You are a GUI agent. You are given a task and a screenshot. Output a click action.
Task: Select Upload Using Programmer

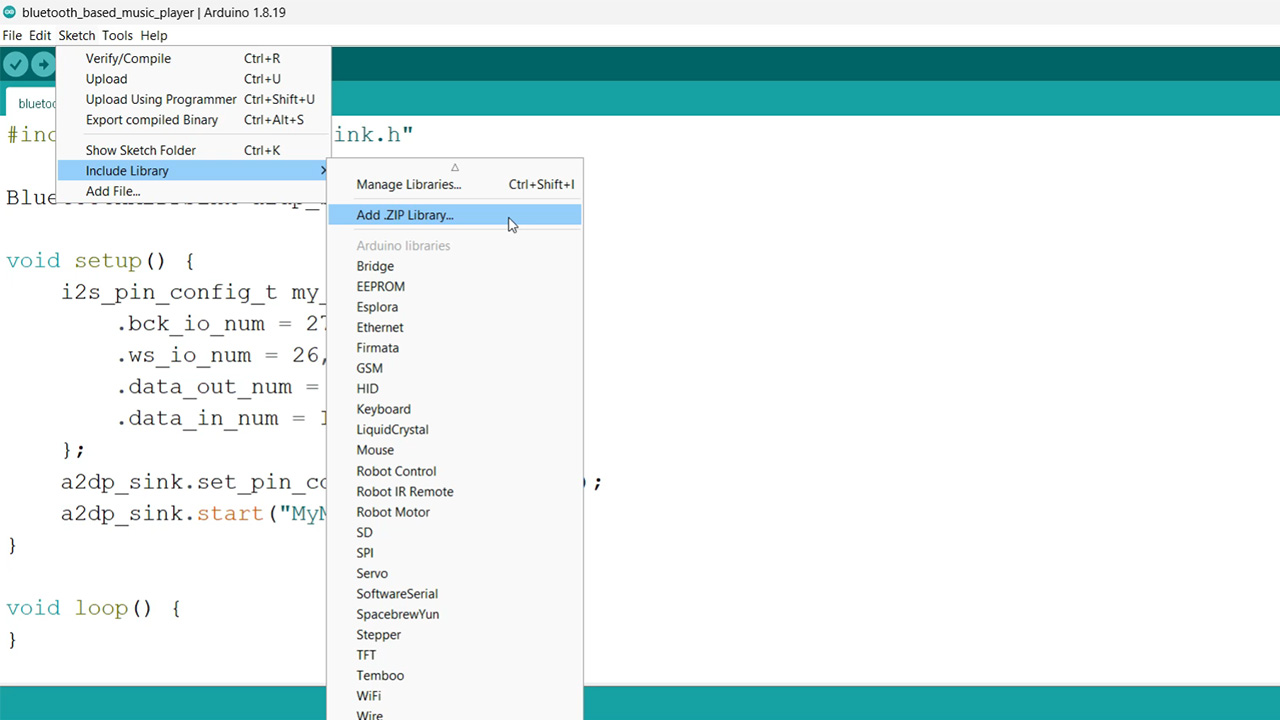pos(193,99)
